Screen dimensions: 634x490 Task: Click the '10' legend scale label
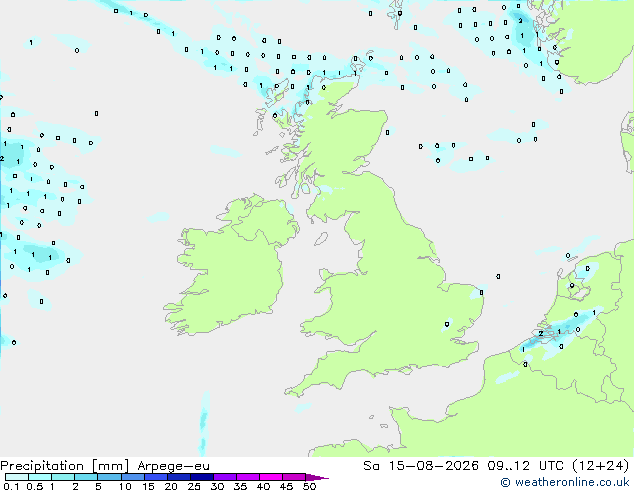pos(125,486)
